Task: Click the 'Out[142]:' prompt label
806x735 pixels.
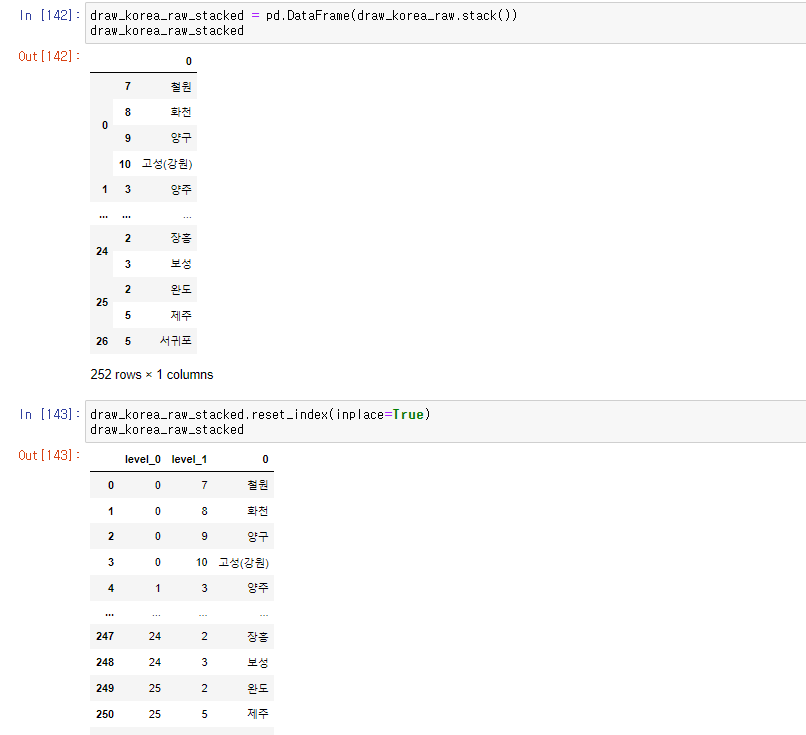Action: pyautogui.click(x=49, y=56)
